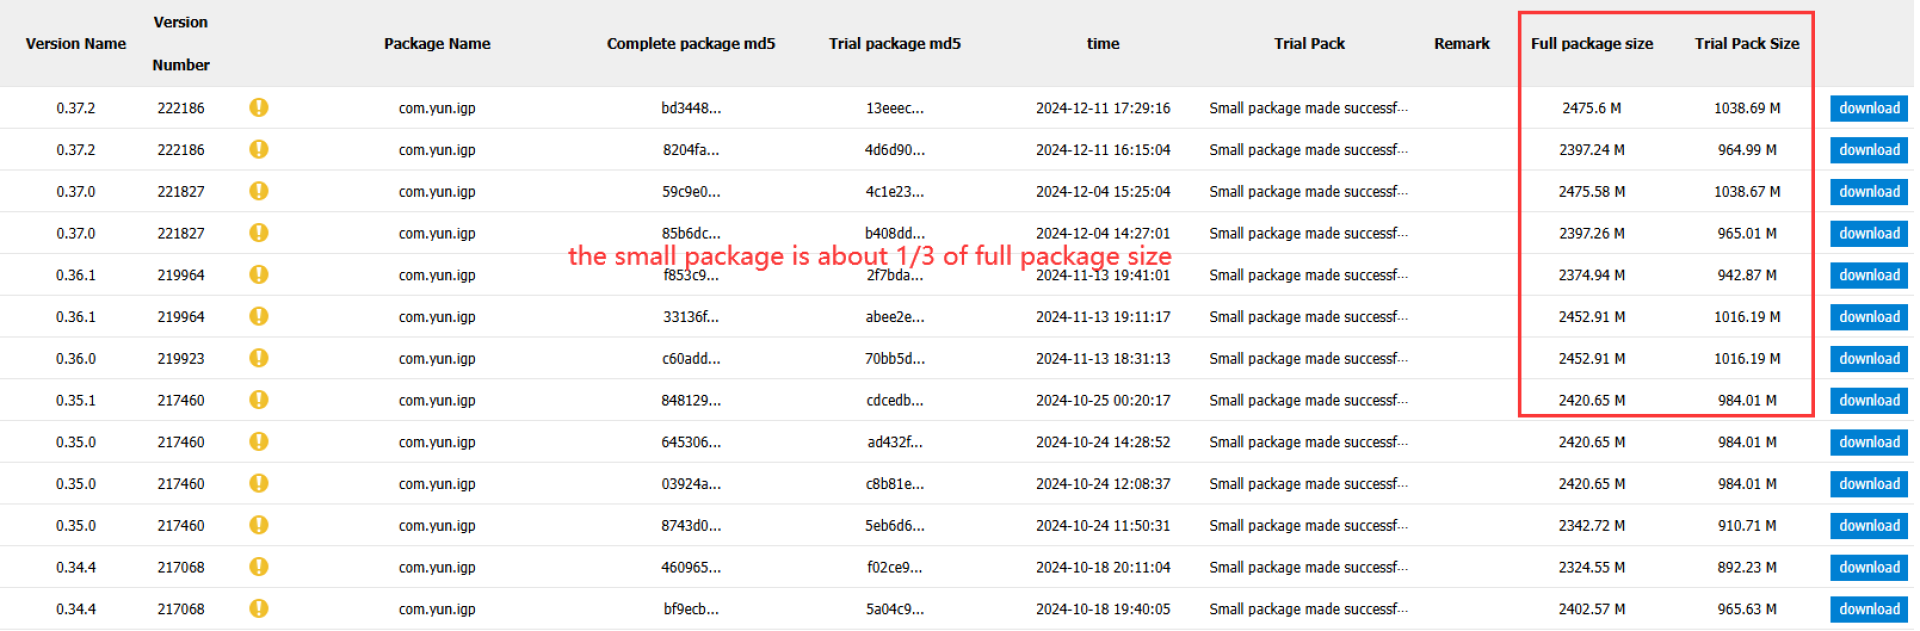This screenshot has height=631, width=1920.
Task: Click the red annotation about small package size
Action: pyautogui.click(x=868, y=256)
